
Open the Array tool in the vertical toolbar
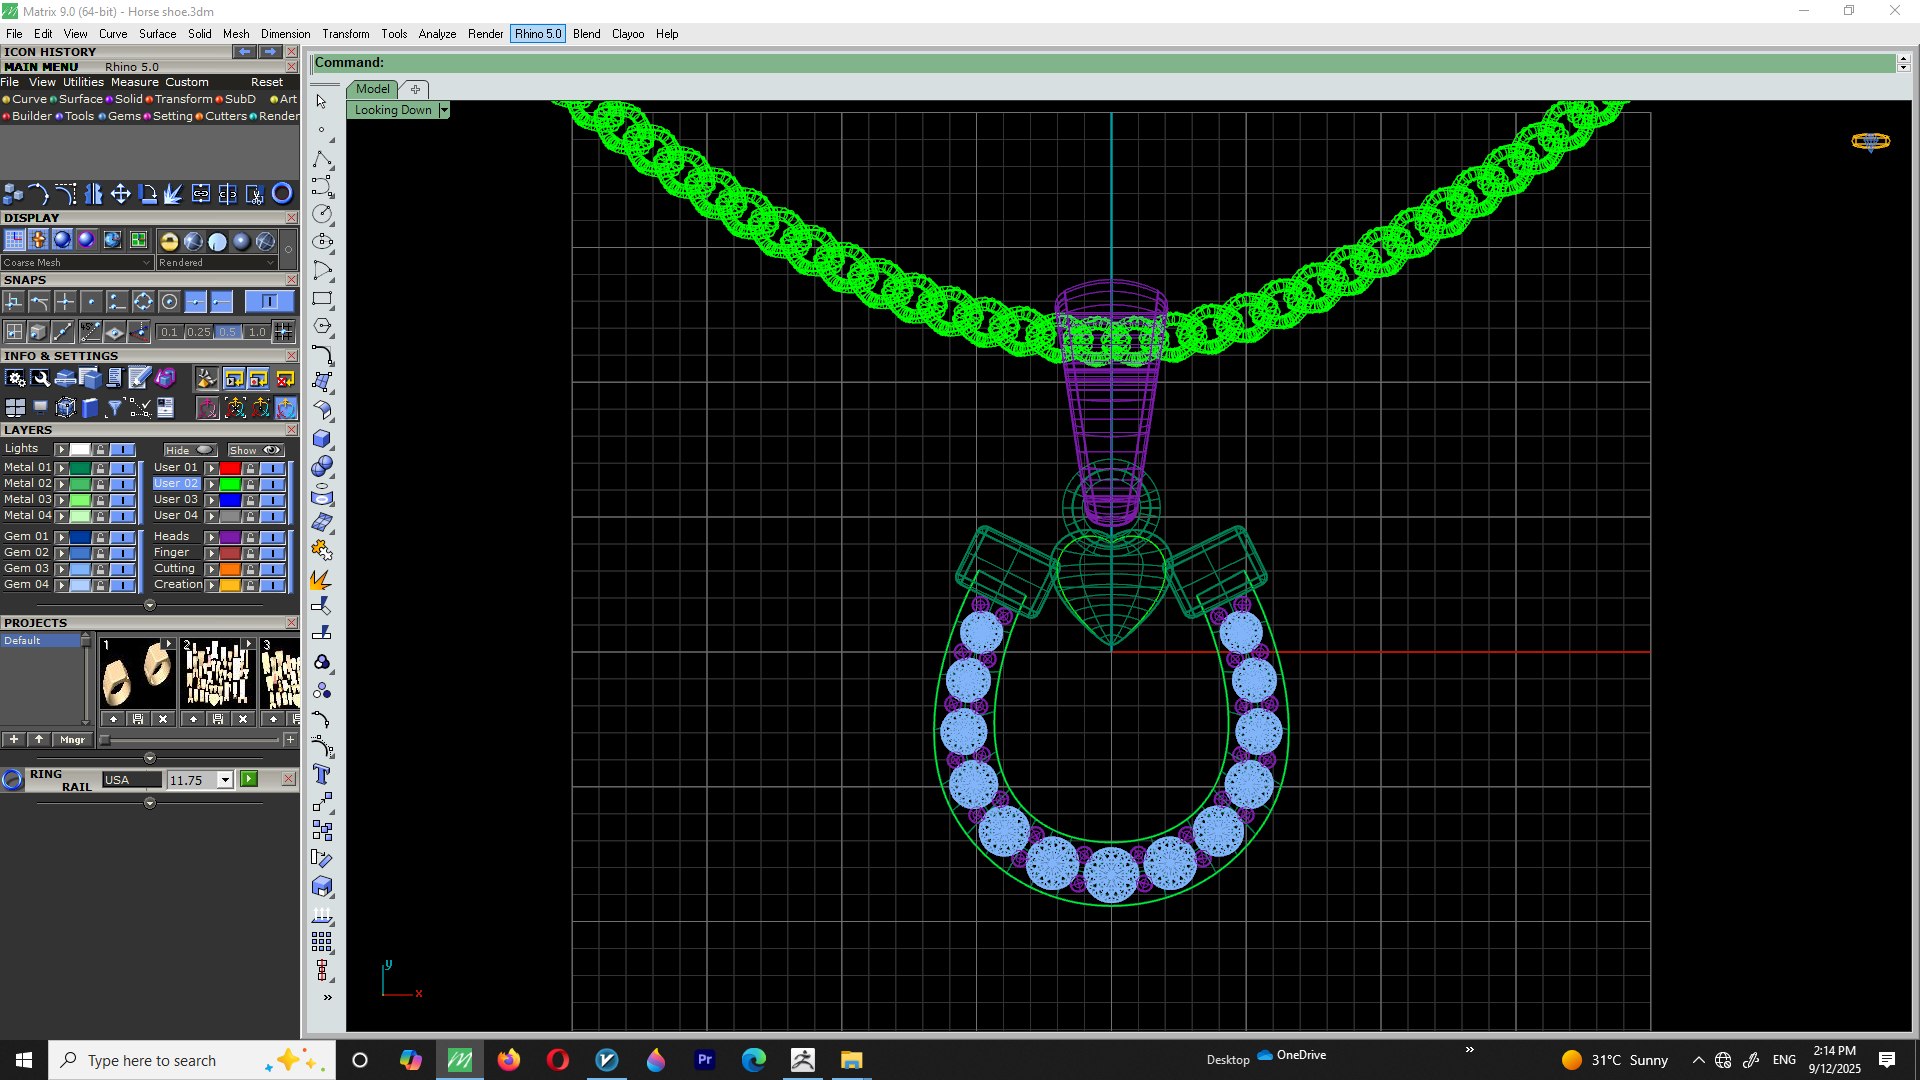[x=322, y=942]
